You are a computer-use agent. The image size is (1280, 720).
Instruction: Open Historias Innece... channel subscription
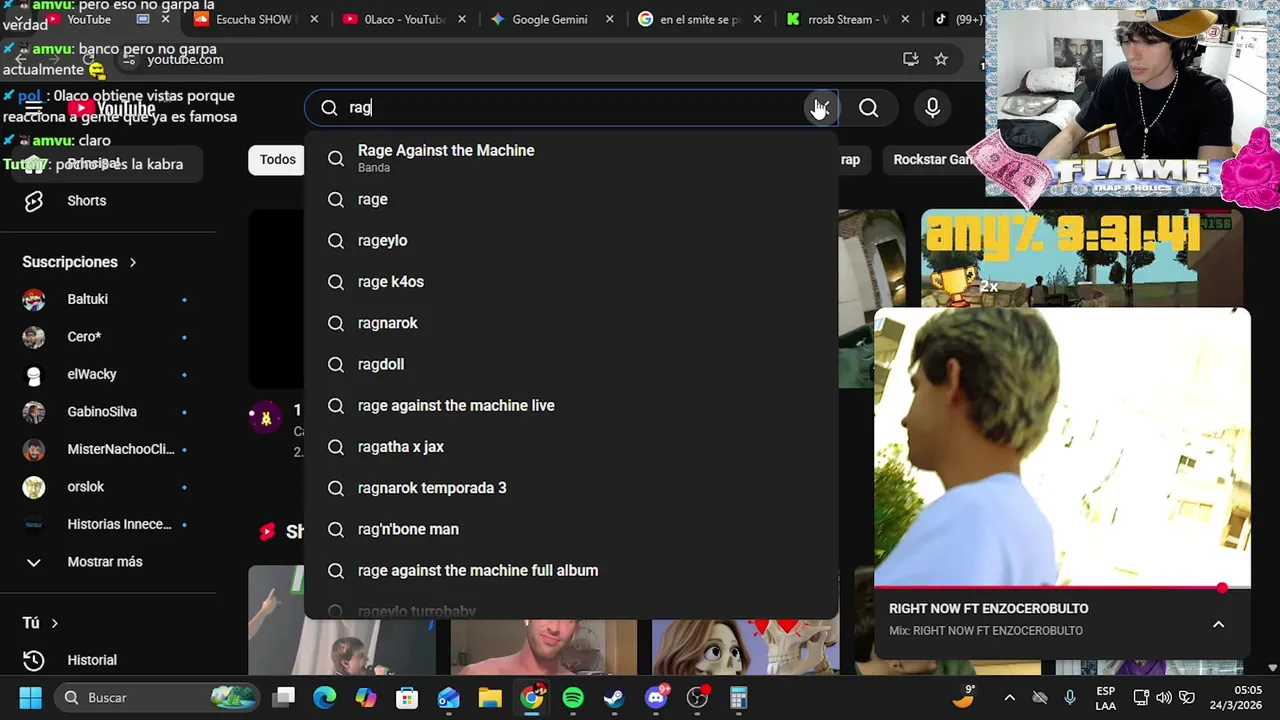point(108,524)
